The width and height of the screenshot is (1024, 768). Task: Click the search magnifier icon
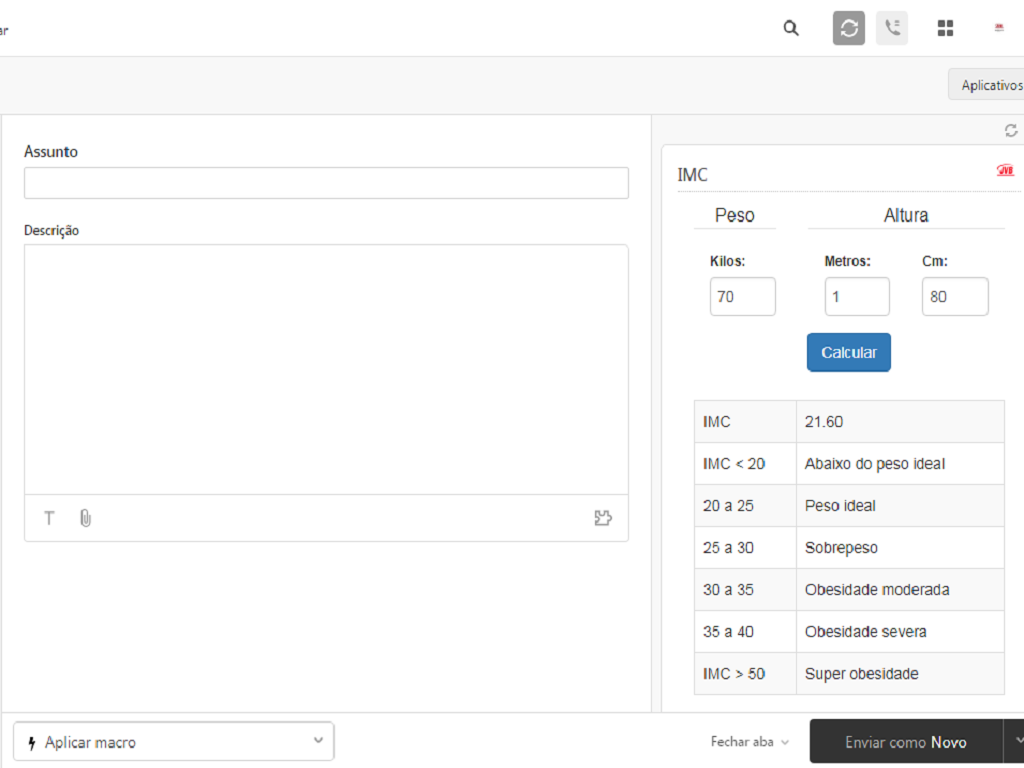tap(791, 28)
